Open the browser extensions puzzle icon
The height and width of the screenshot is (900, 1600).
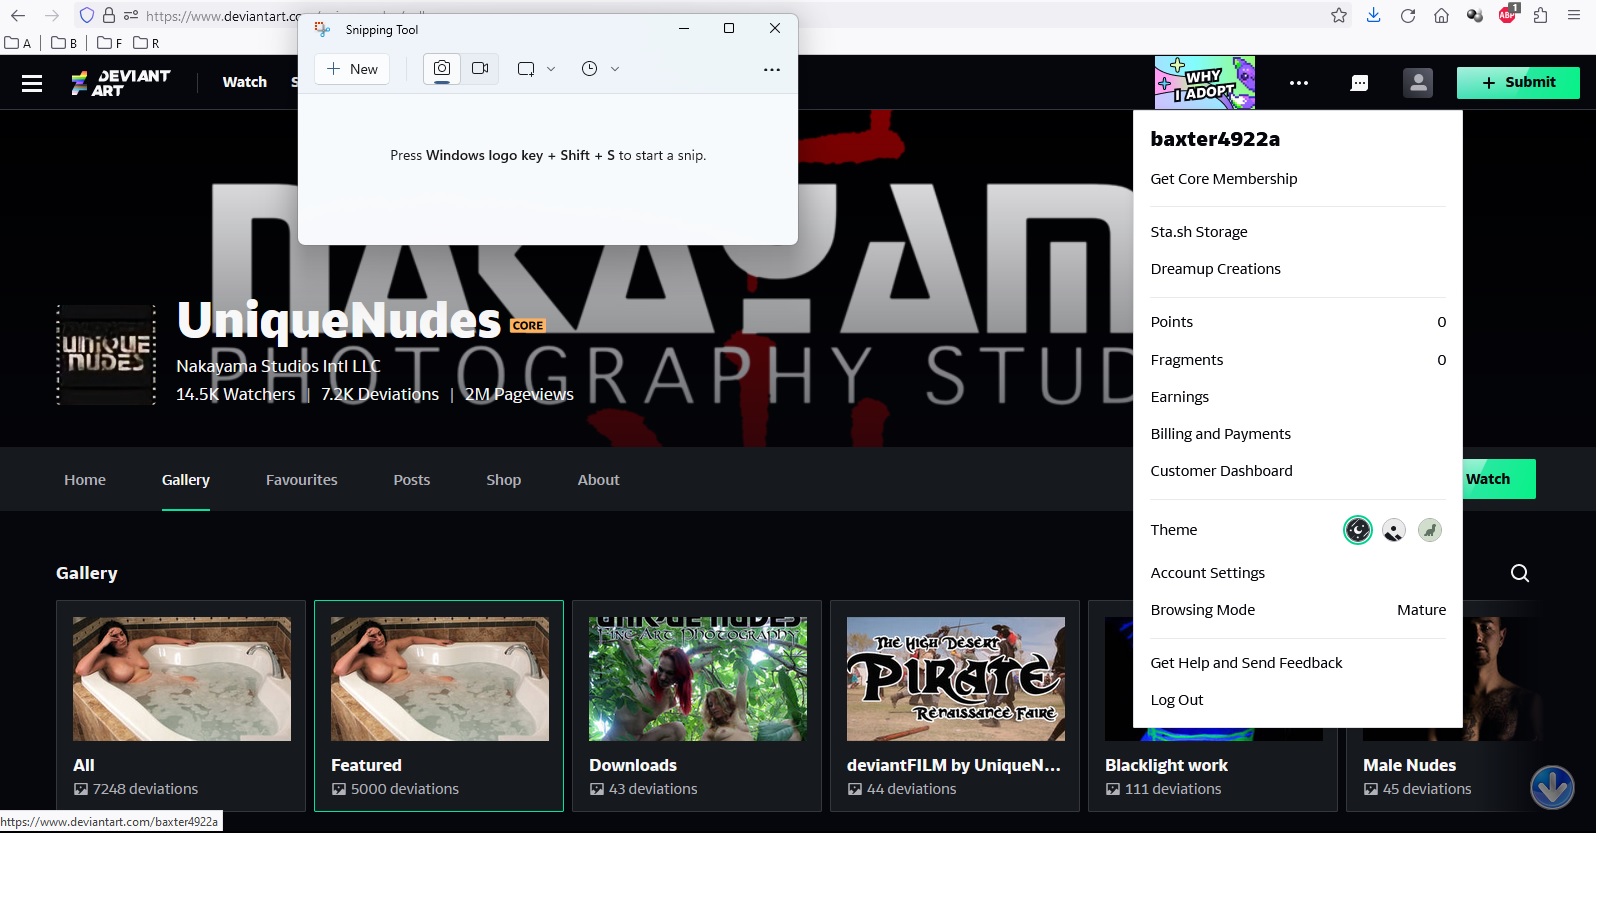tap(1540, 15)
